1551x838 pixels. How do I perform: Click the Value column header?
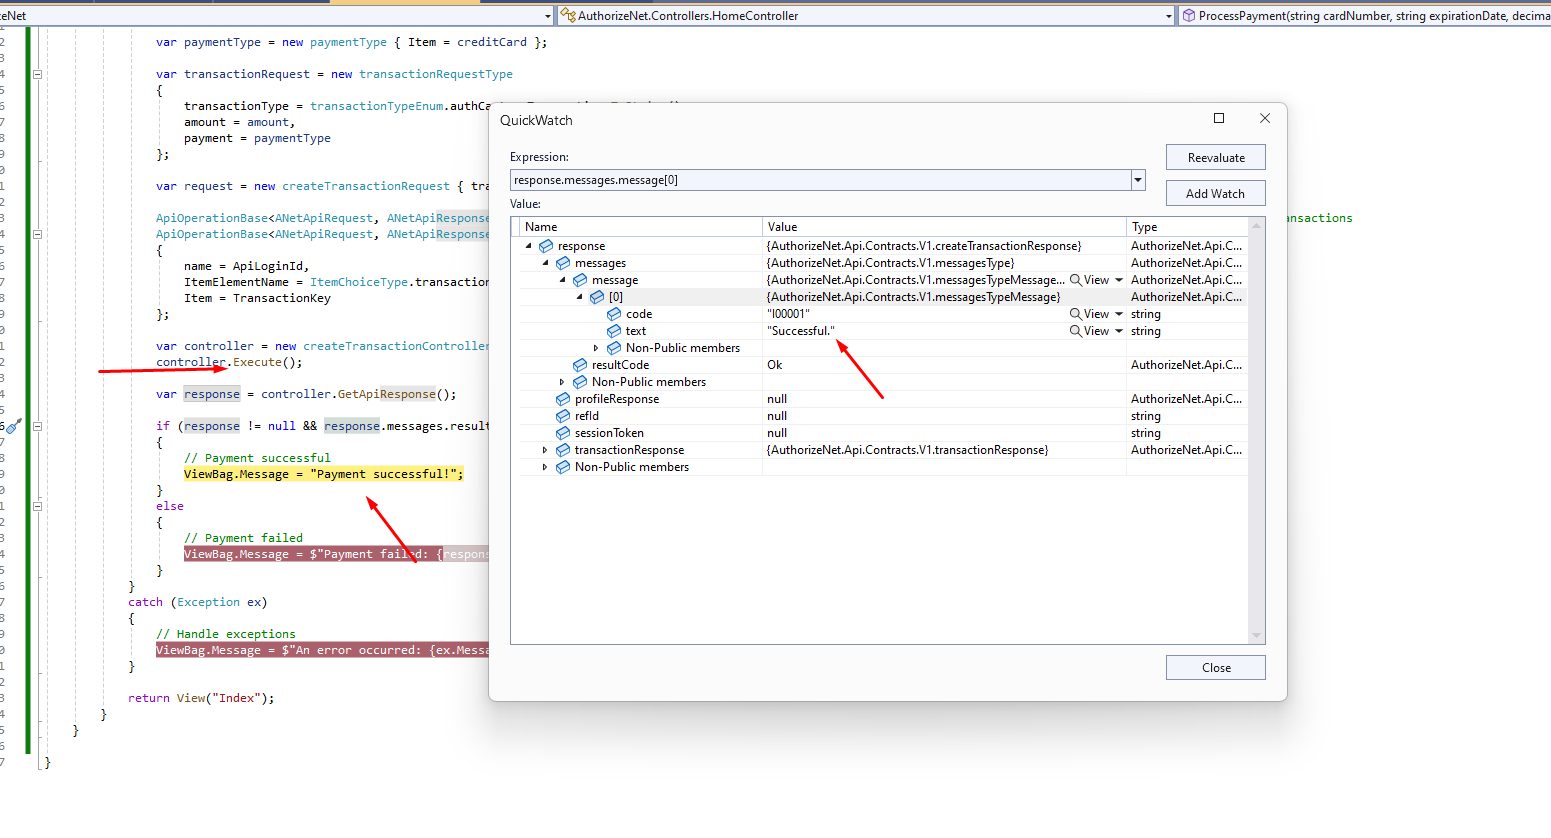click(944, 227)
